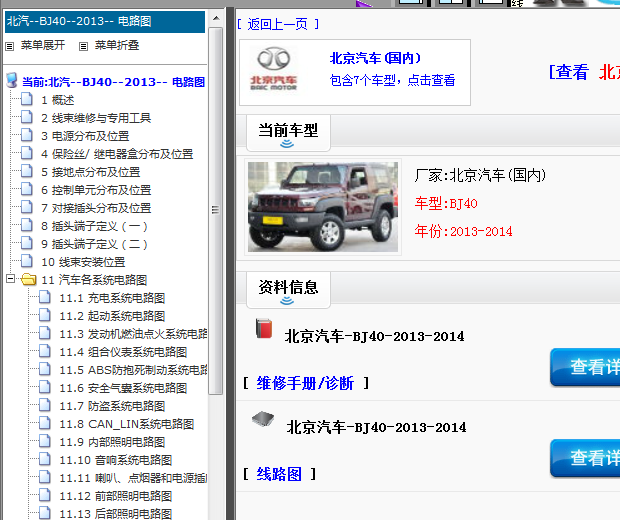Click the [查看 link at top right

coord(569,72)
